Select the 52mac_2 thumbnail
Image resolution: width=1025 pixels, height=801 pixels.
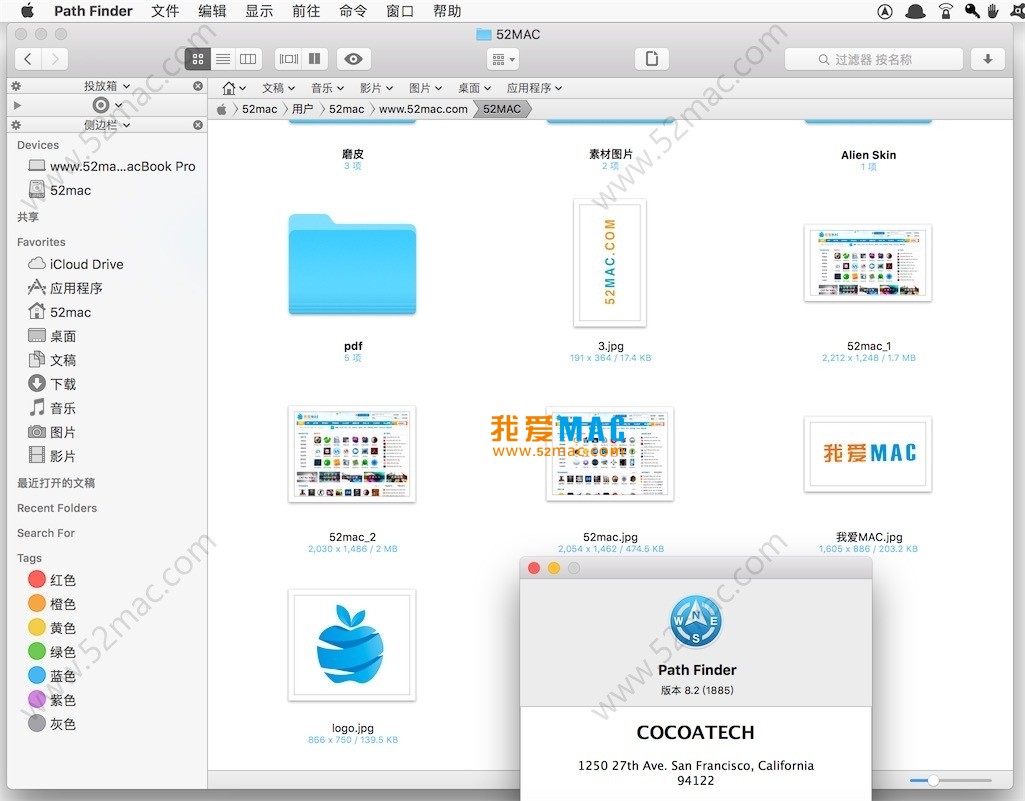(352, 454)
